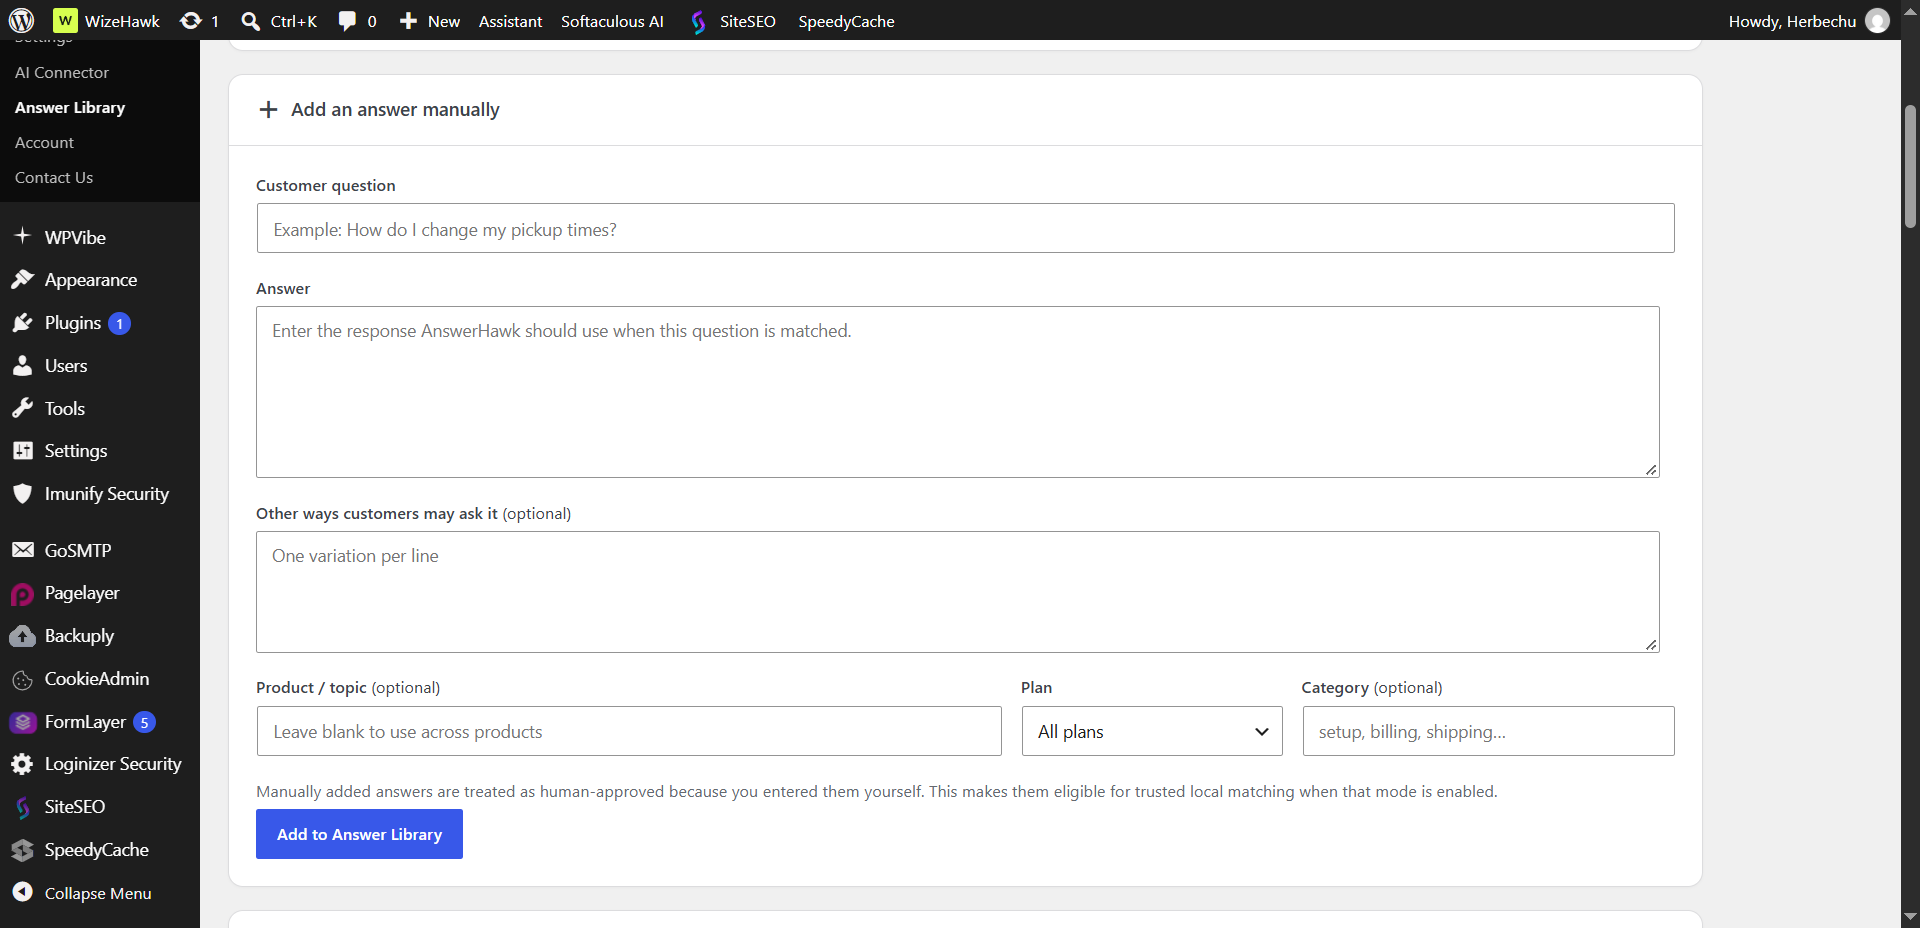Click the New plus icon in admin bar
This screenshot has width=1920, height=928.
[408, 21]
